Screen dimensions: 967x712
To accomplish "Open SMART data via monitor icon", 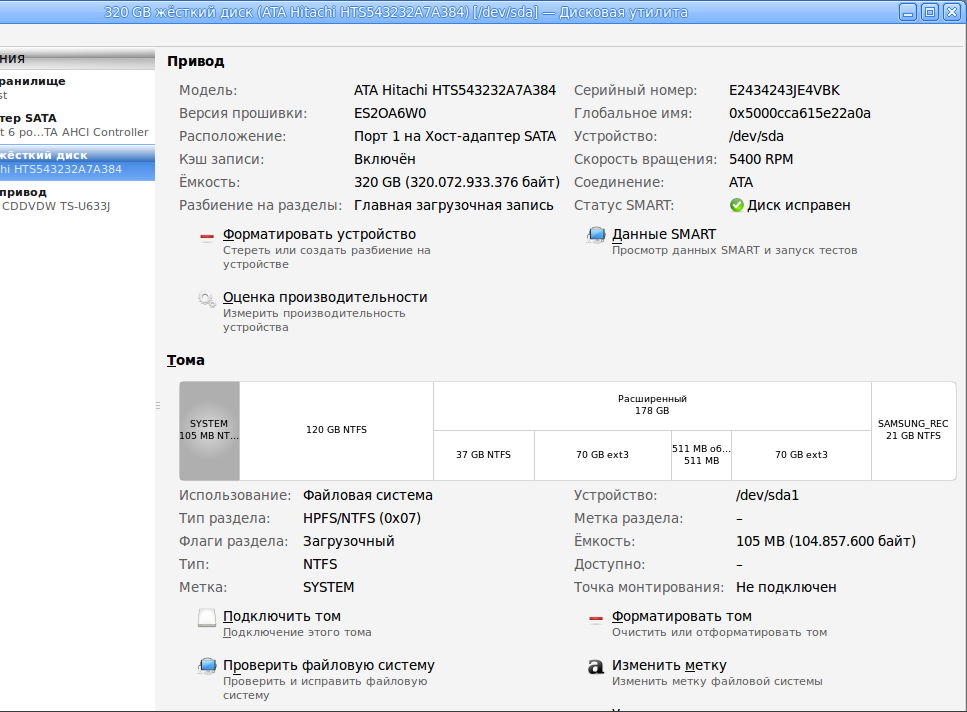I will pyautogui.click(x=596, y=235).
